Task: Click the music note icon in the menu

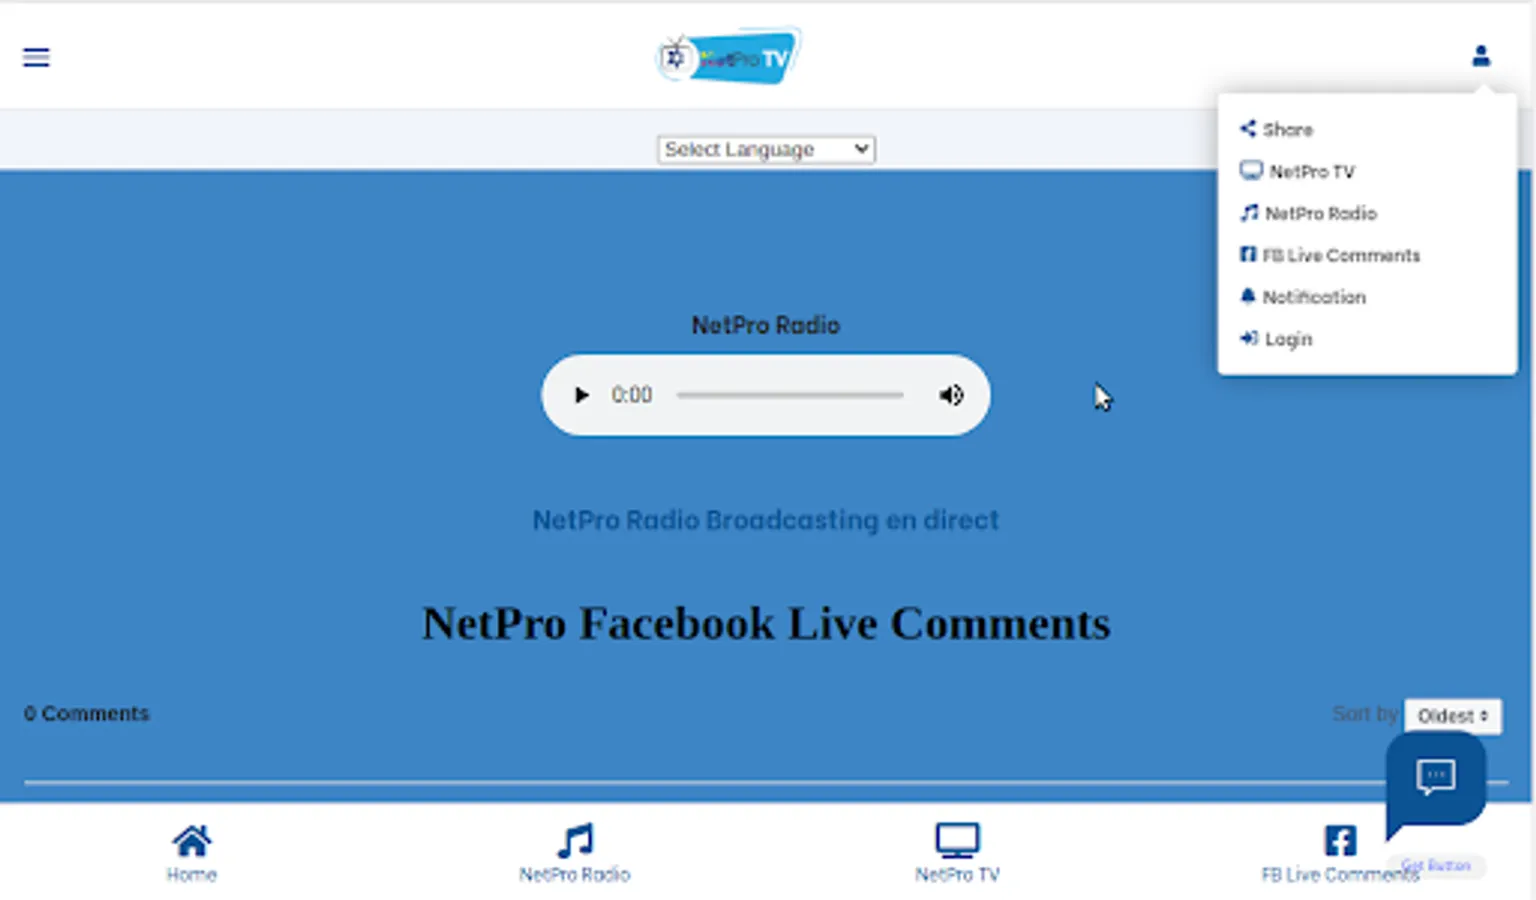Action: [x=1249, y=213]
